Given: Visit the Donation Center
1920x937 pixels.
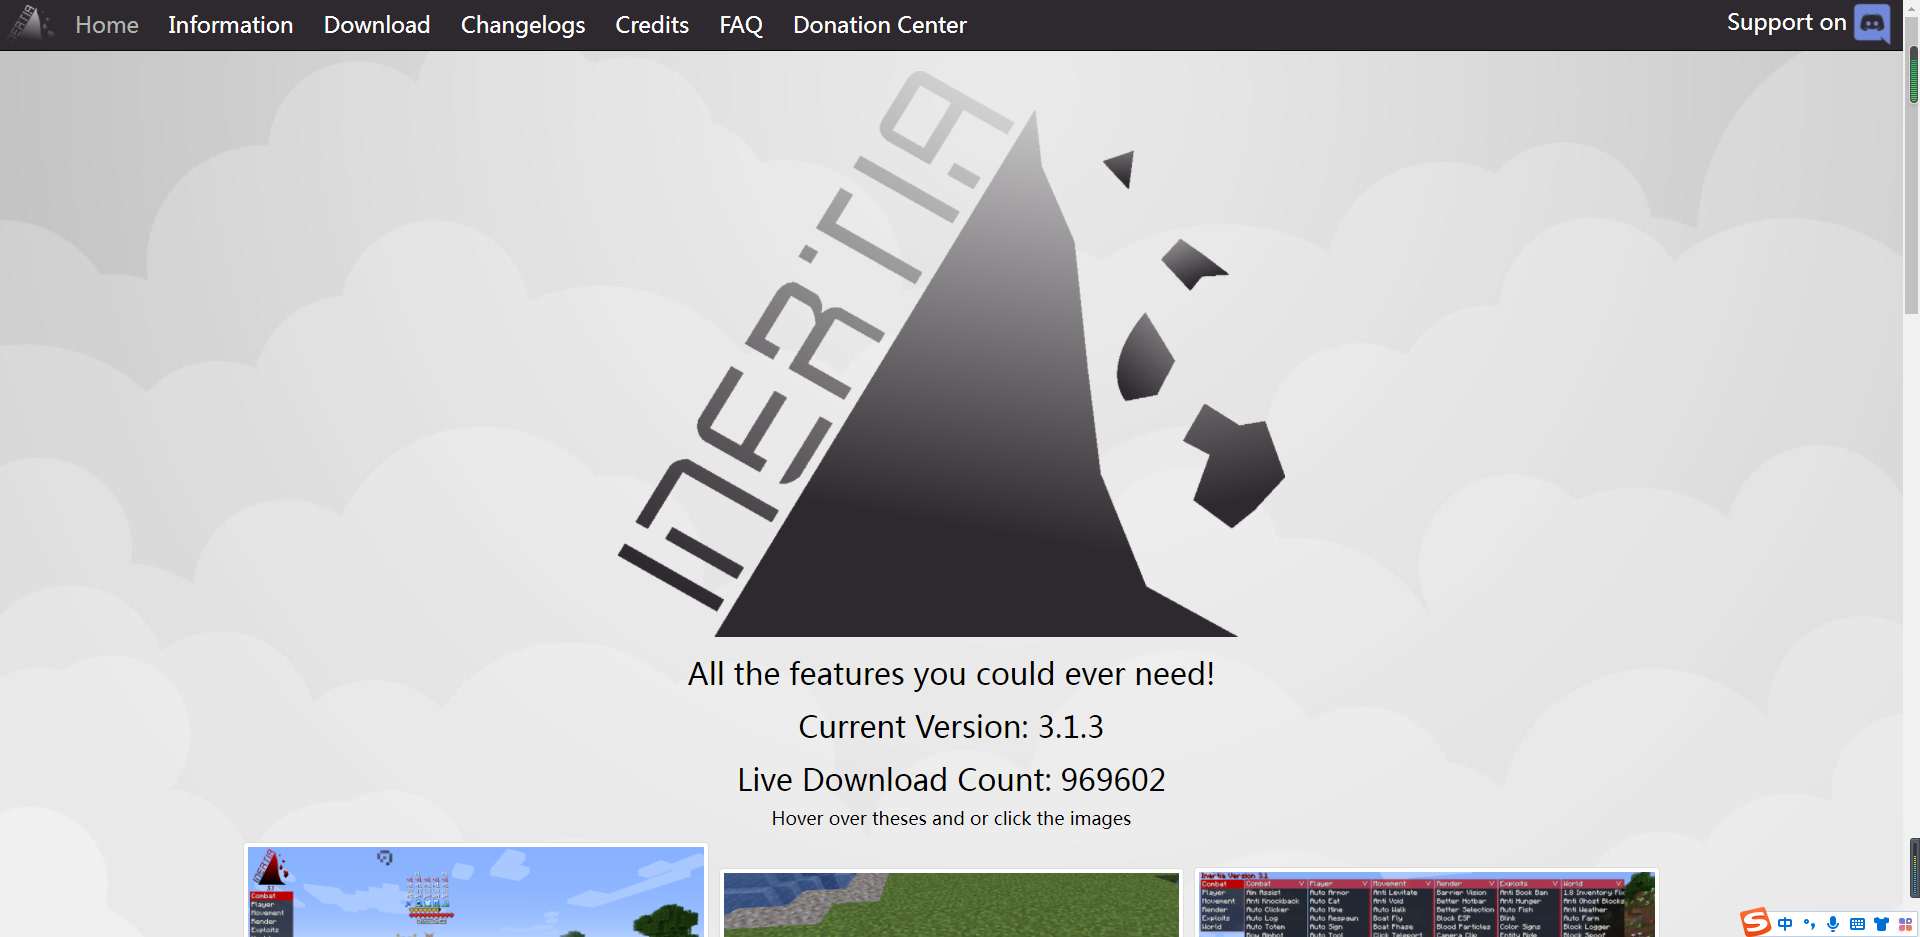Looking at the screenshot, I should 879,24.
